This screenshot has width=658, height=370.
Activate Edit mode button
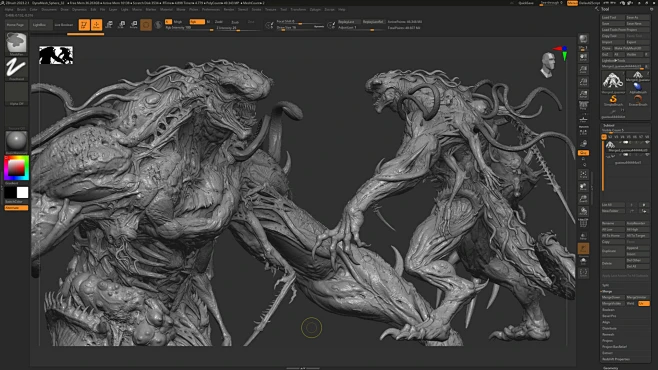tap(84, 25)
